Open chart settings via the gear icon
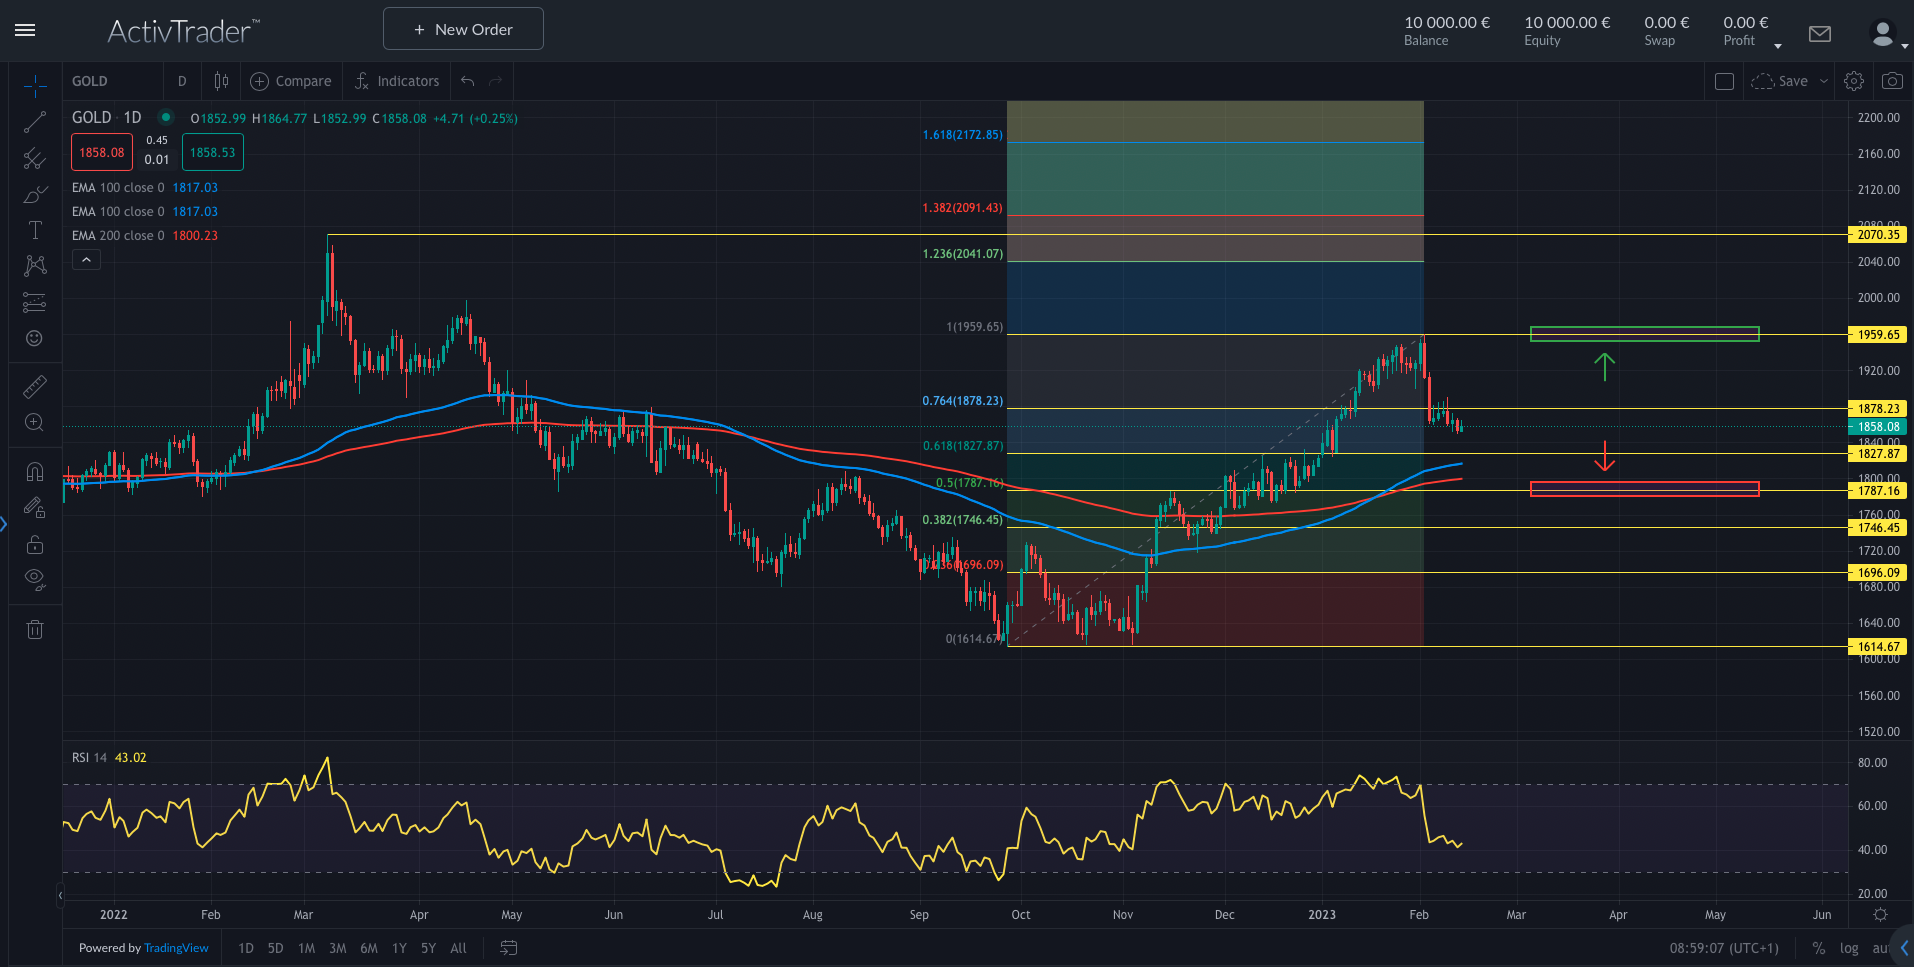Screen dimensions: 1914x967 tap(1854, 81)
